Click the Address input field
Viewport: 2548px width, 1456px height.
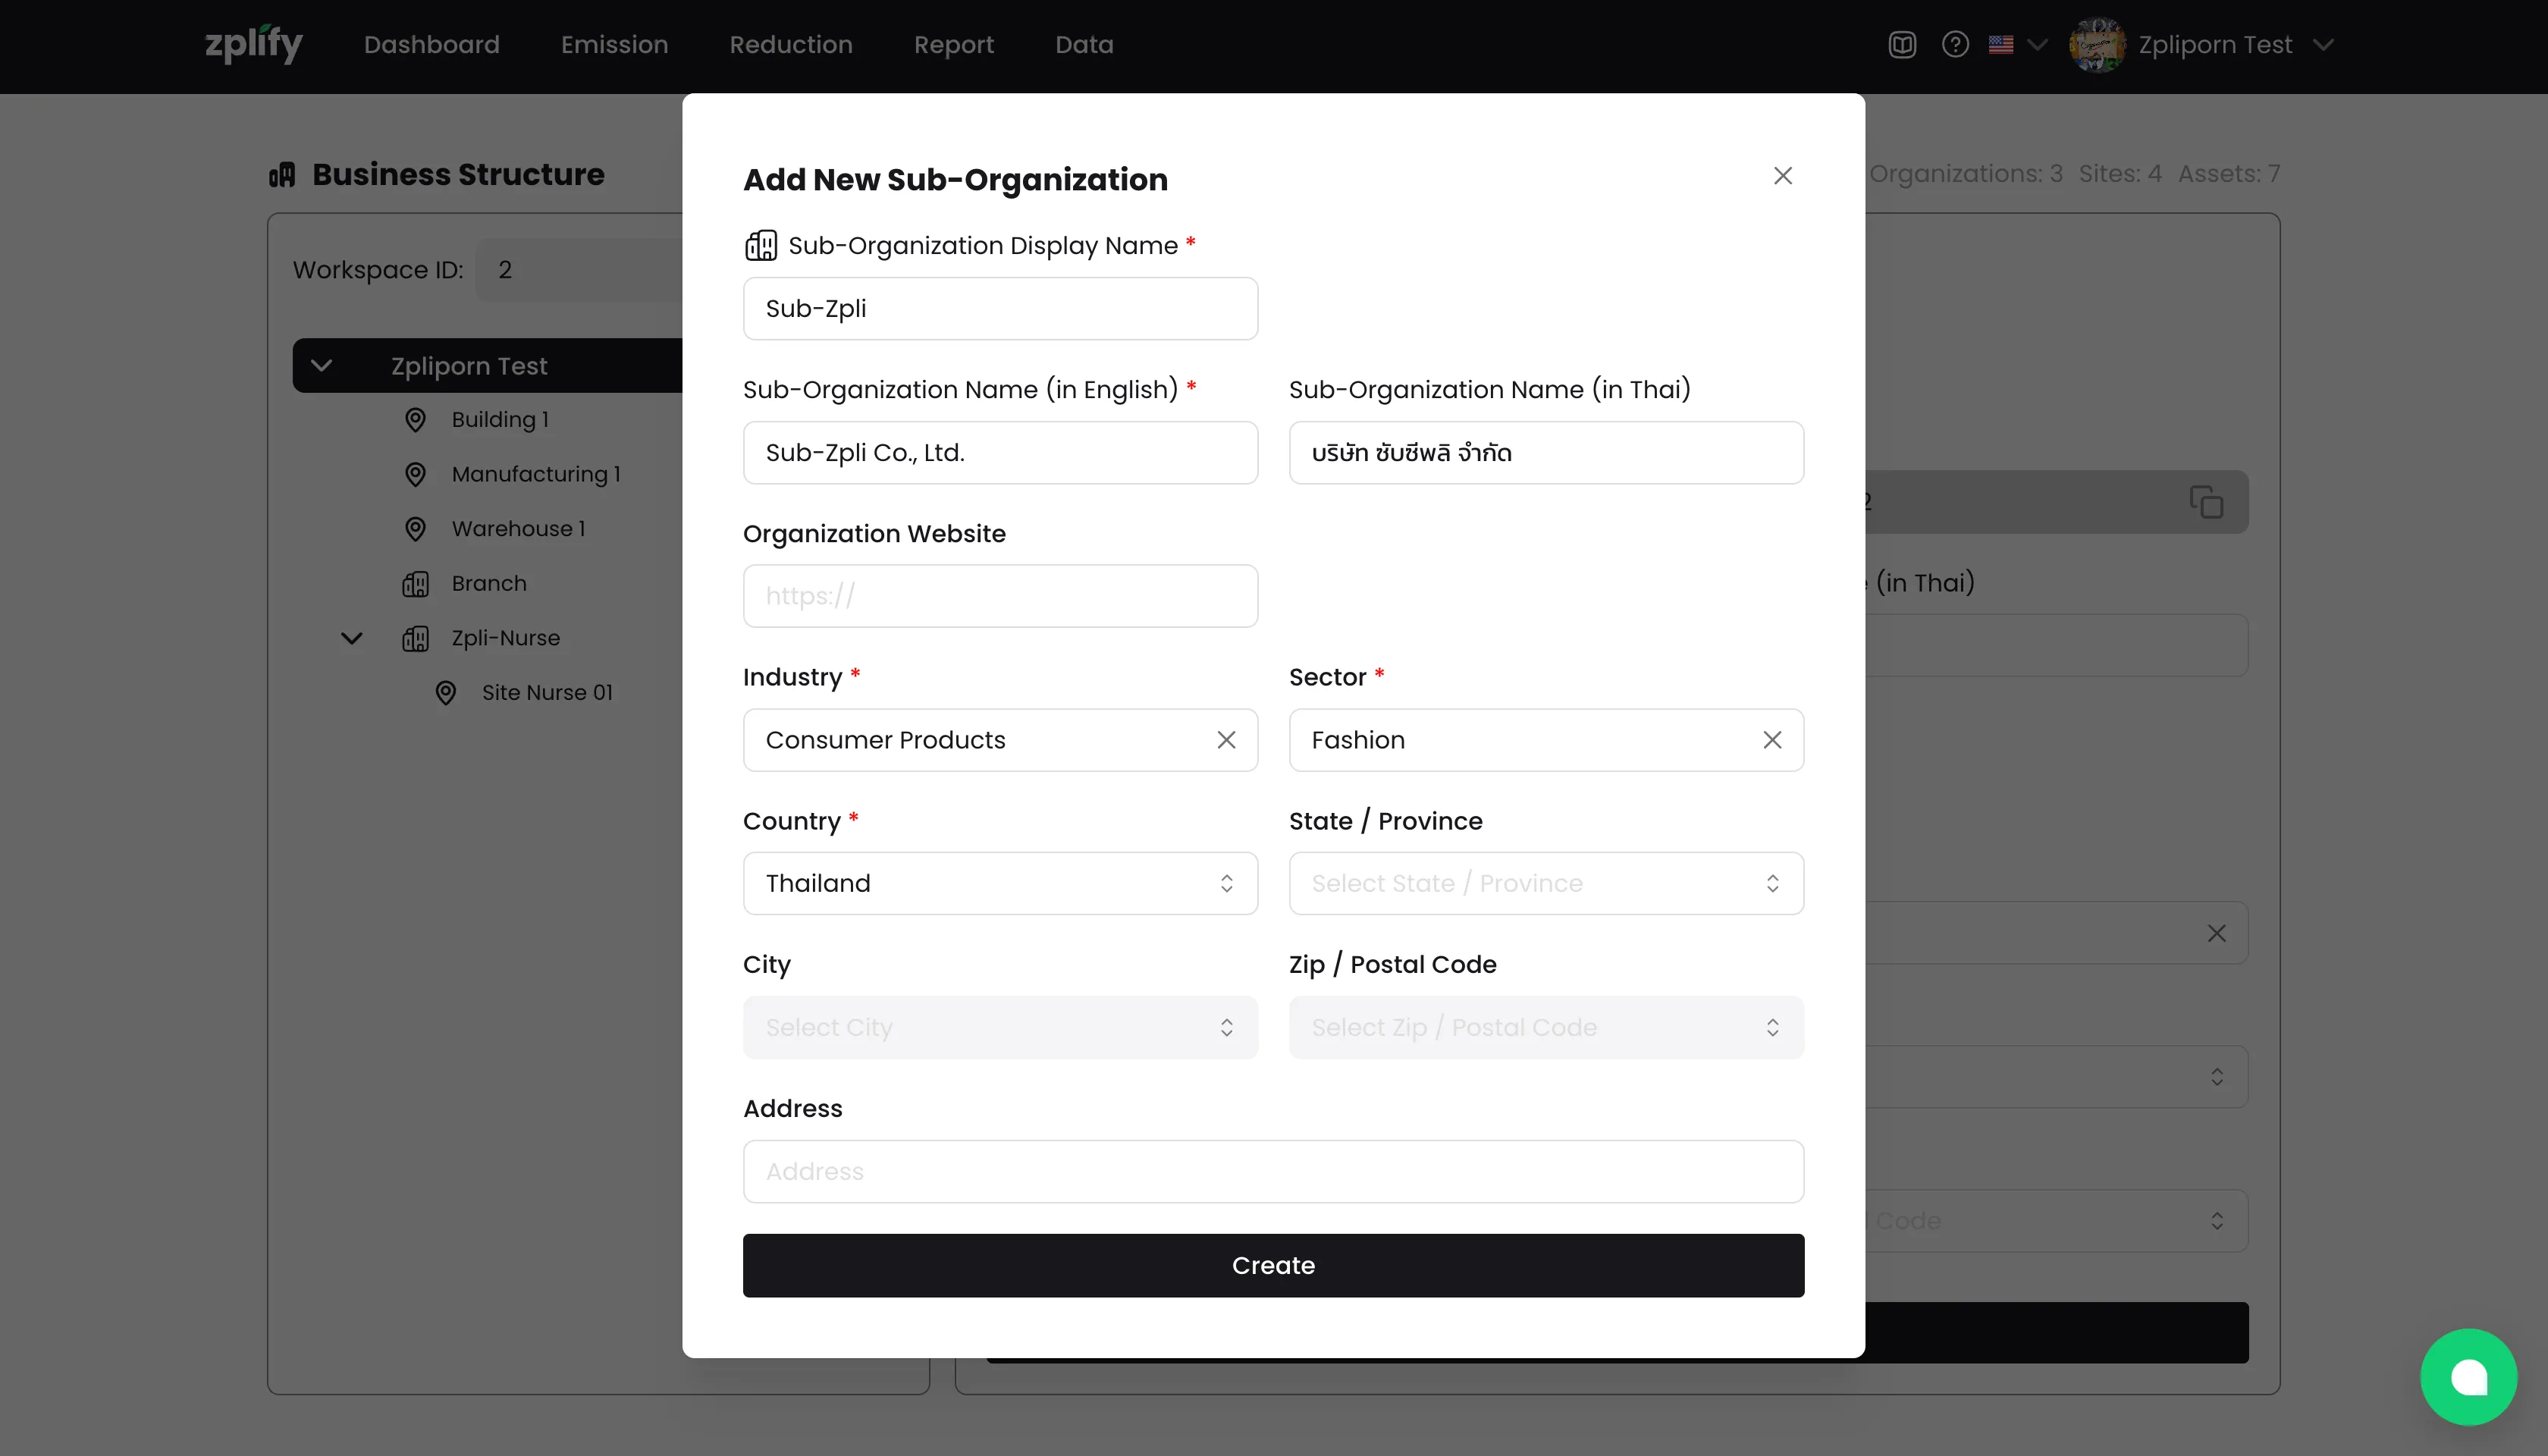[1273, 1171]
